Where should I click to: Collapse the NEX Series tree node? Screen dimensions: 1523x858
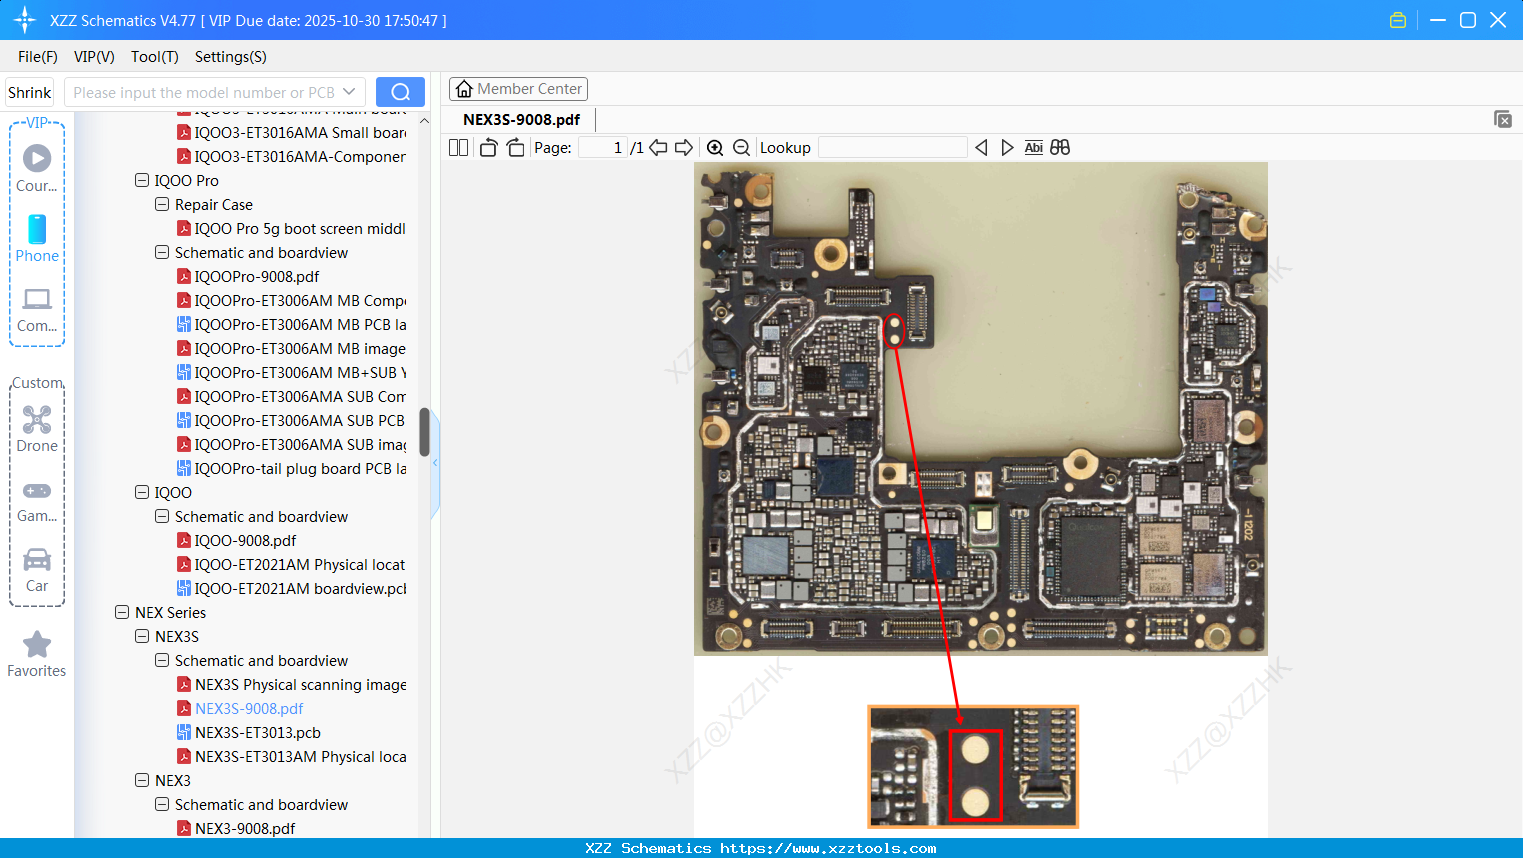(x=122, y=613)
